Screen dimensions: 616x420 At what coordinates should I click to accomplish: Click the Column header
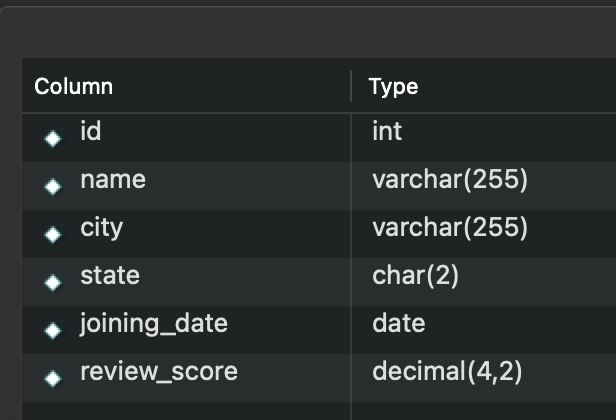click(73, 86)
